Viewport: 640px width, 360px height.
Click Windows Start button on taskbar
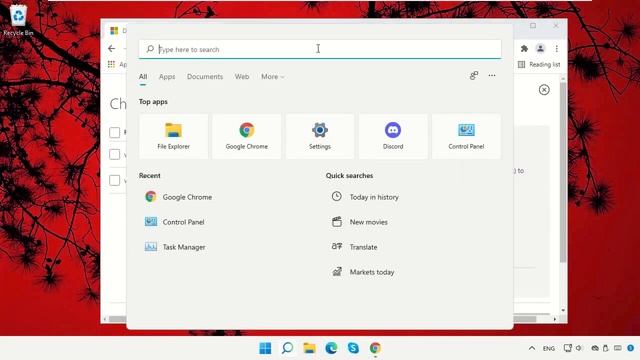pos(265,348)
